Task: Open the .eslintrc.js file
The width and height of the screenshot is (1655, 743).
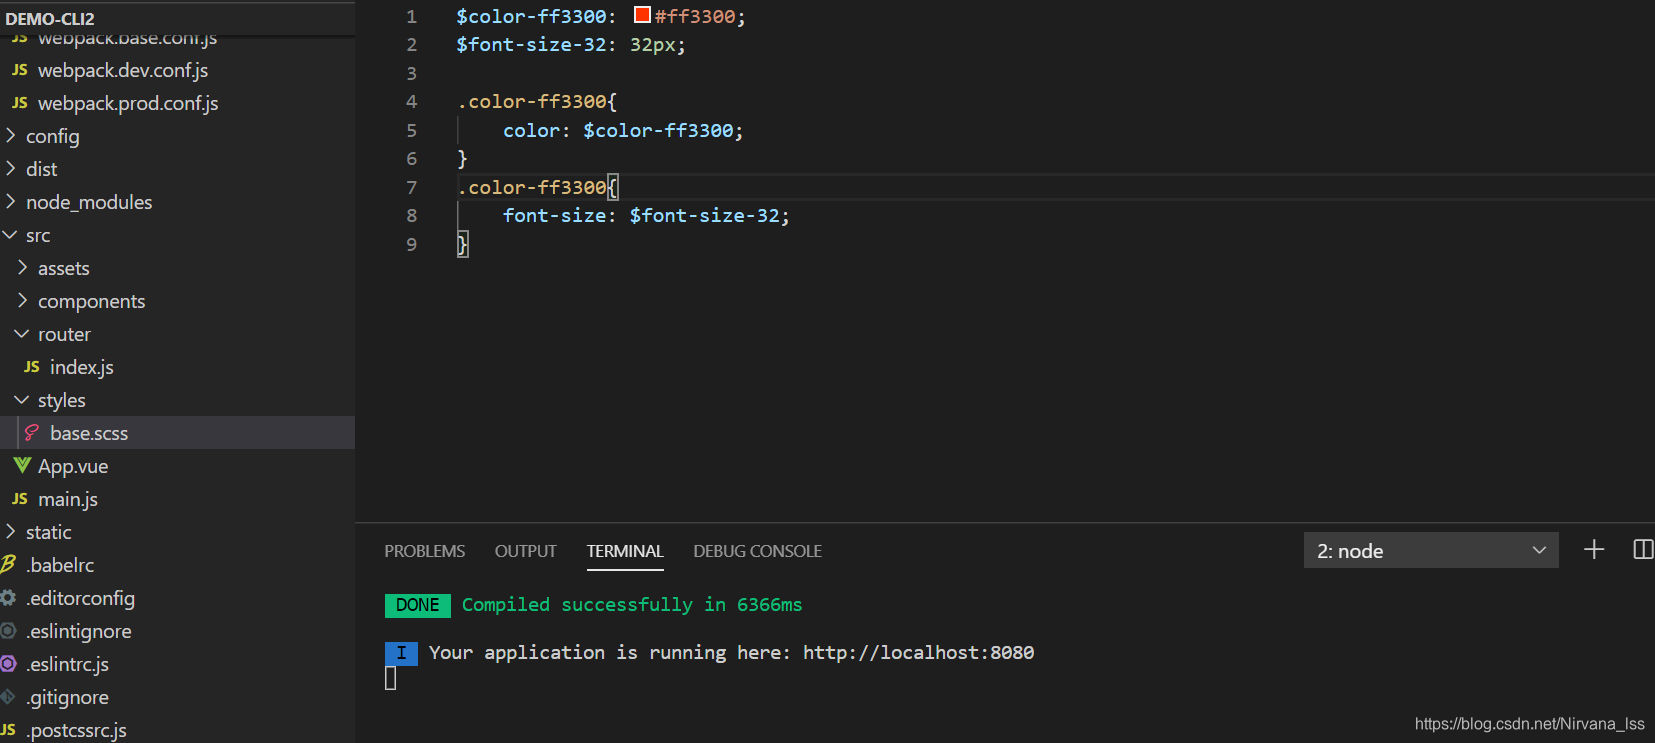Action: [x=67, y=664]
